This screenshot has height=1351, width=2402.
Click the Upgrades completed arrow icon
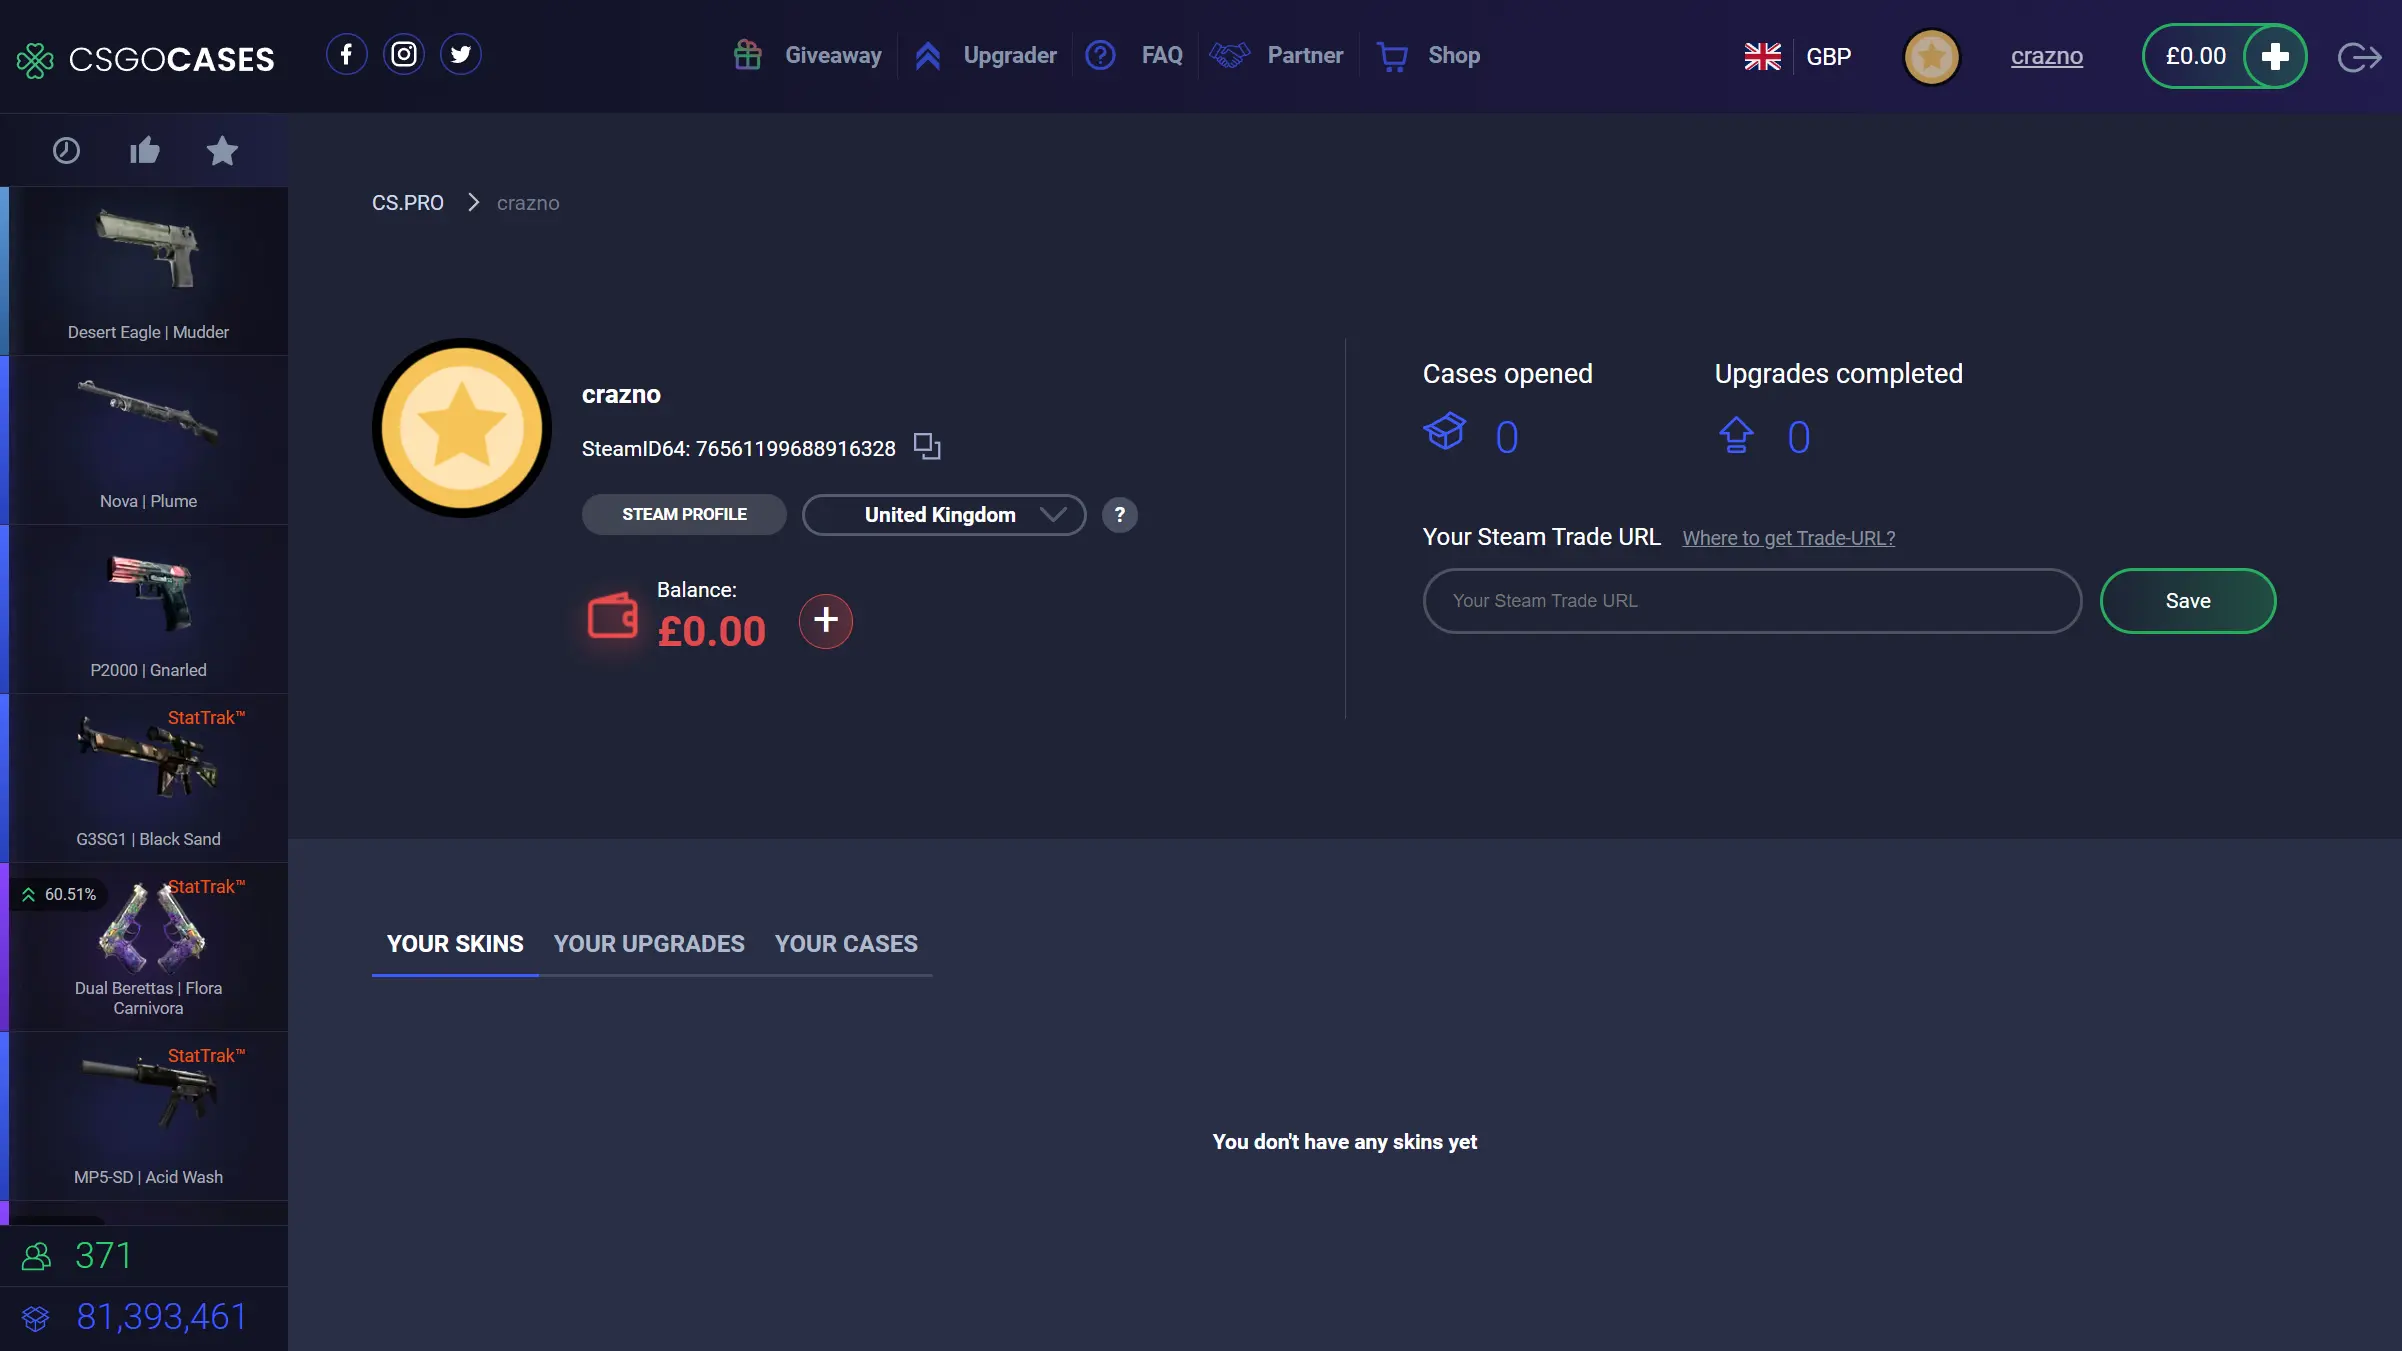1736,435
